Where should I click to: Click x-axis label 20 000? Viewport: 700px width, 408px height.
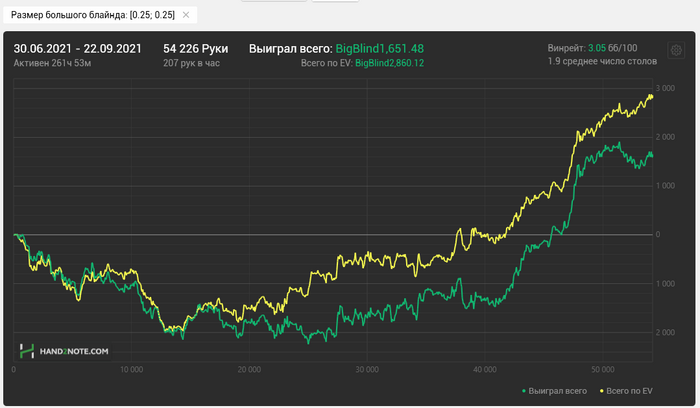point(249,370)
